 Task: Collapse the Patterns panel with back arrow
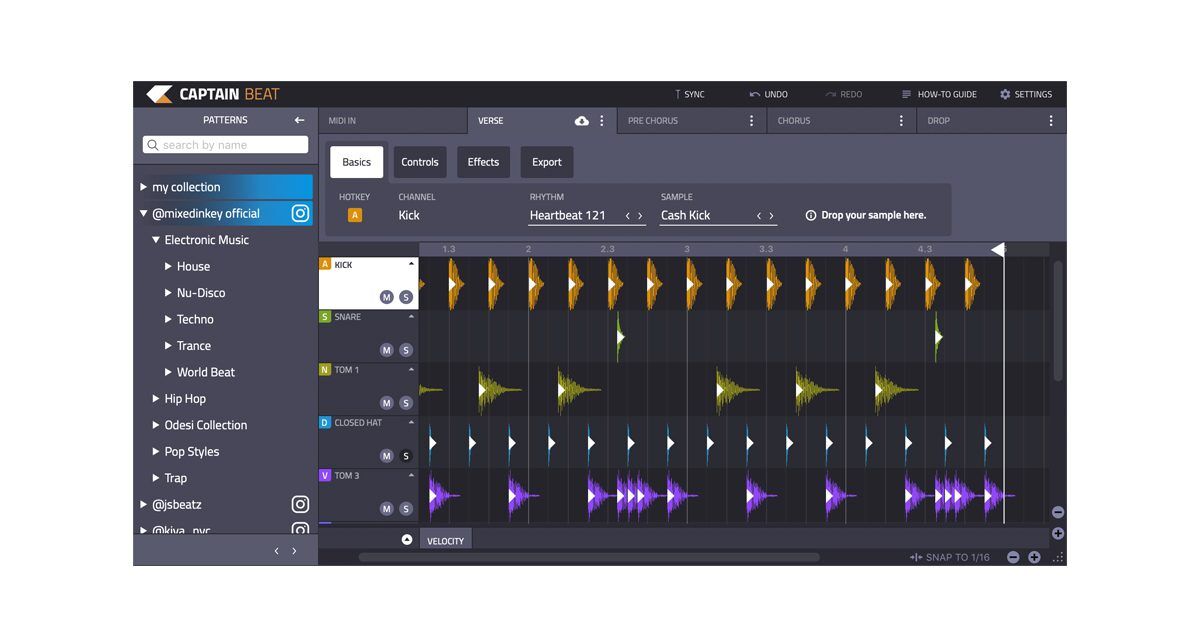tap(299, 120)
